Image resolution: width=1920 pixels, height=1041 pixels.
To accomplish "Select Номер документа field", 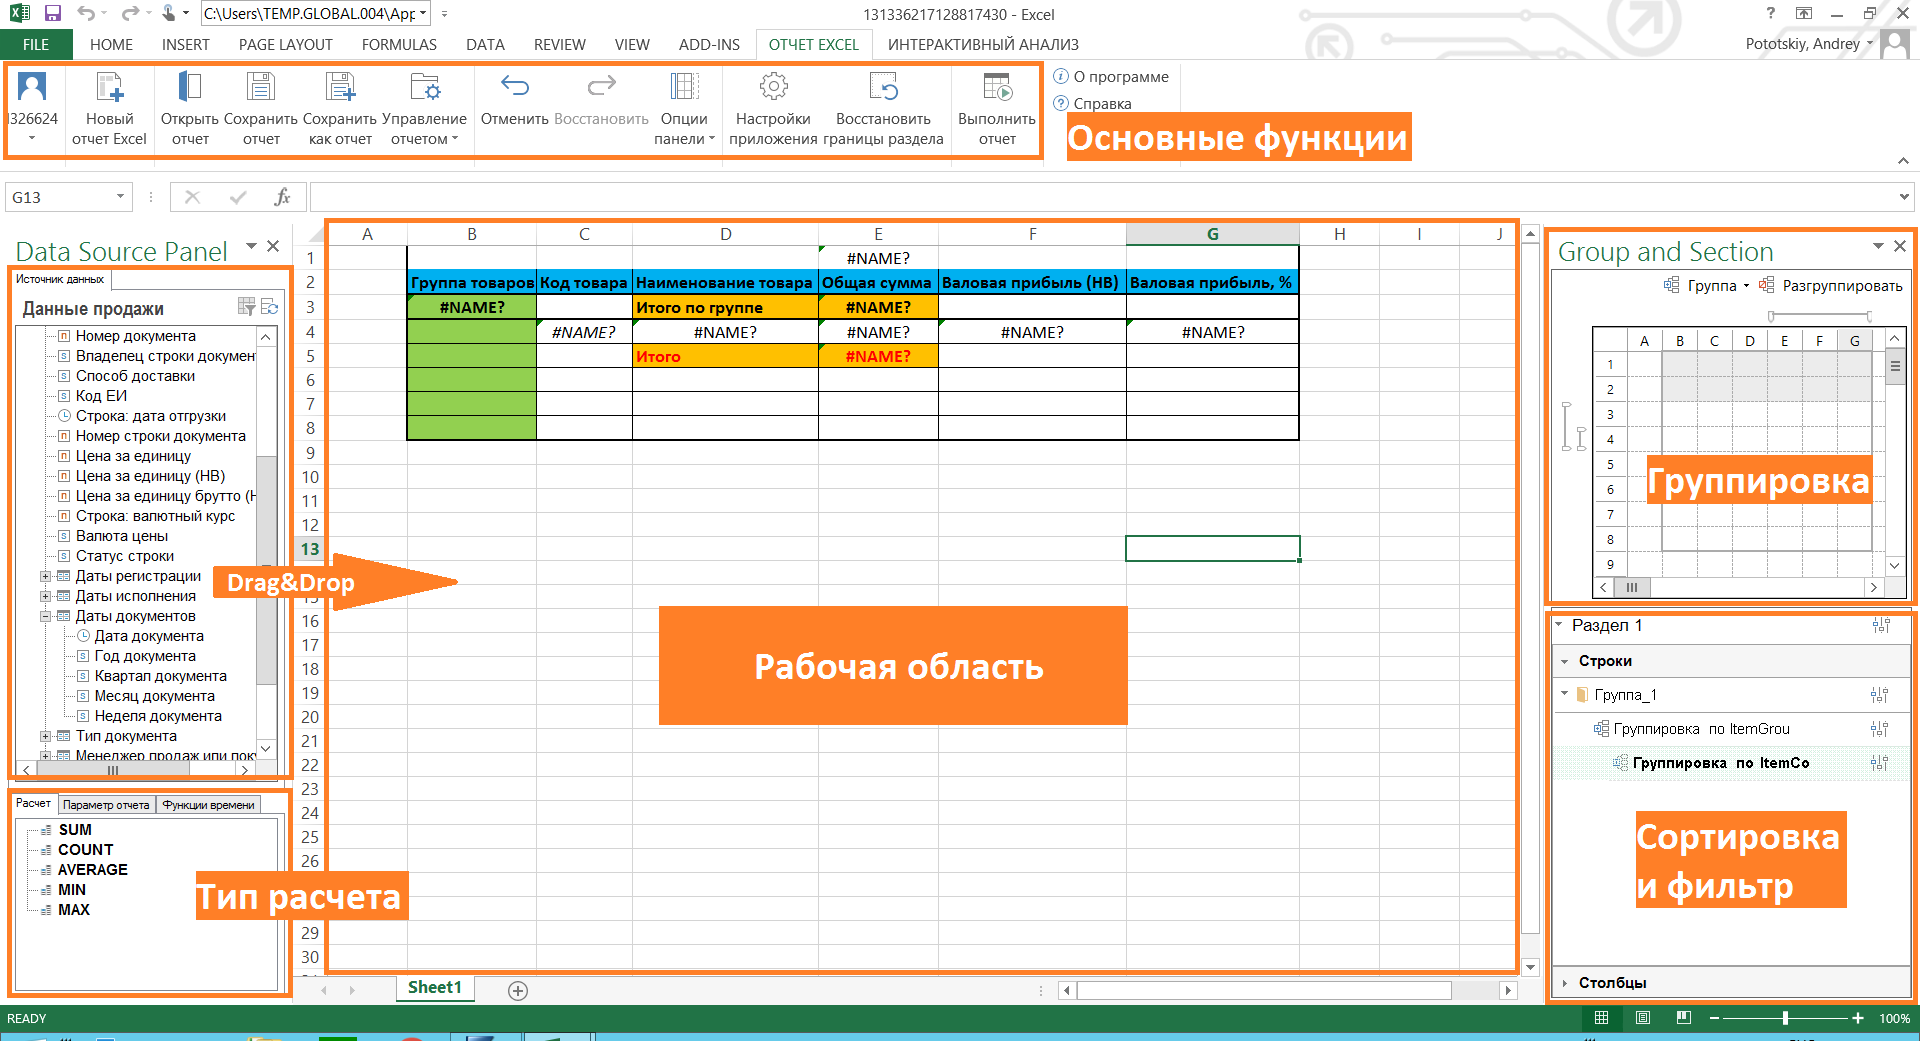I will [x=135, y=336].
